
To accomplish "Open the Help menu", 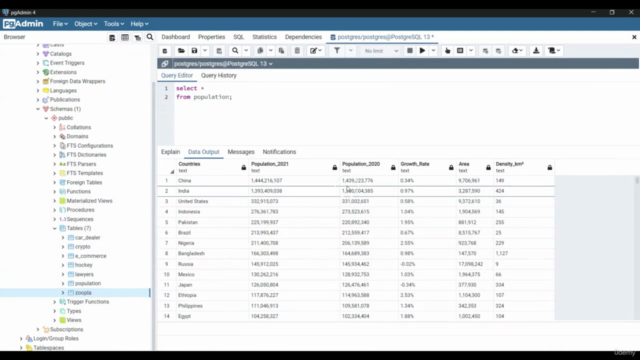I will pos(139,24).
